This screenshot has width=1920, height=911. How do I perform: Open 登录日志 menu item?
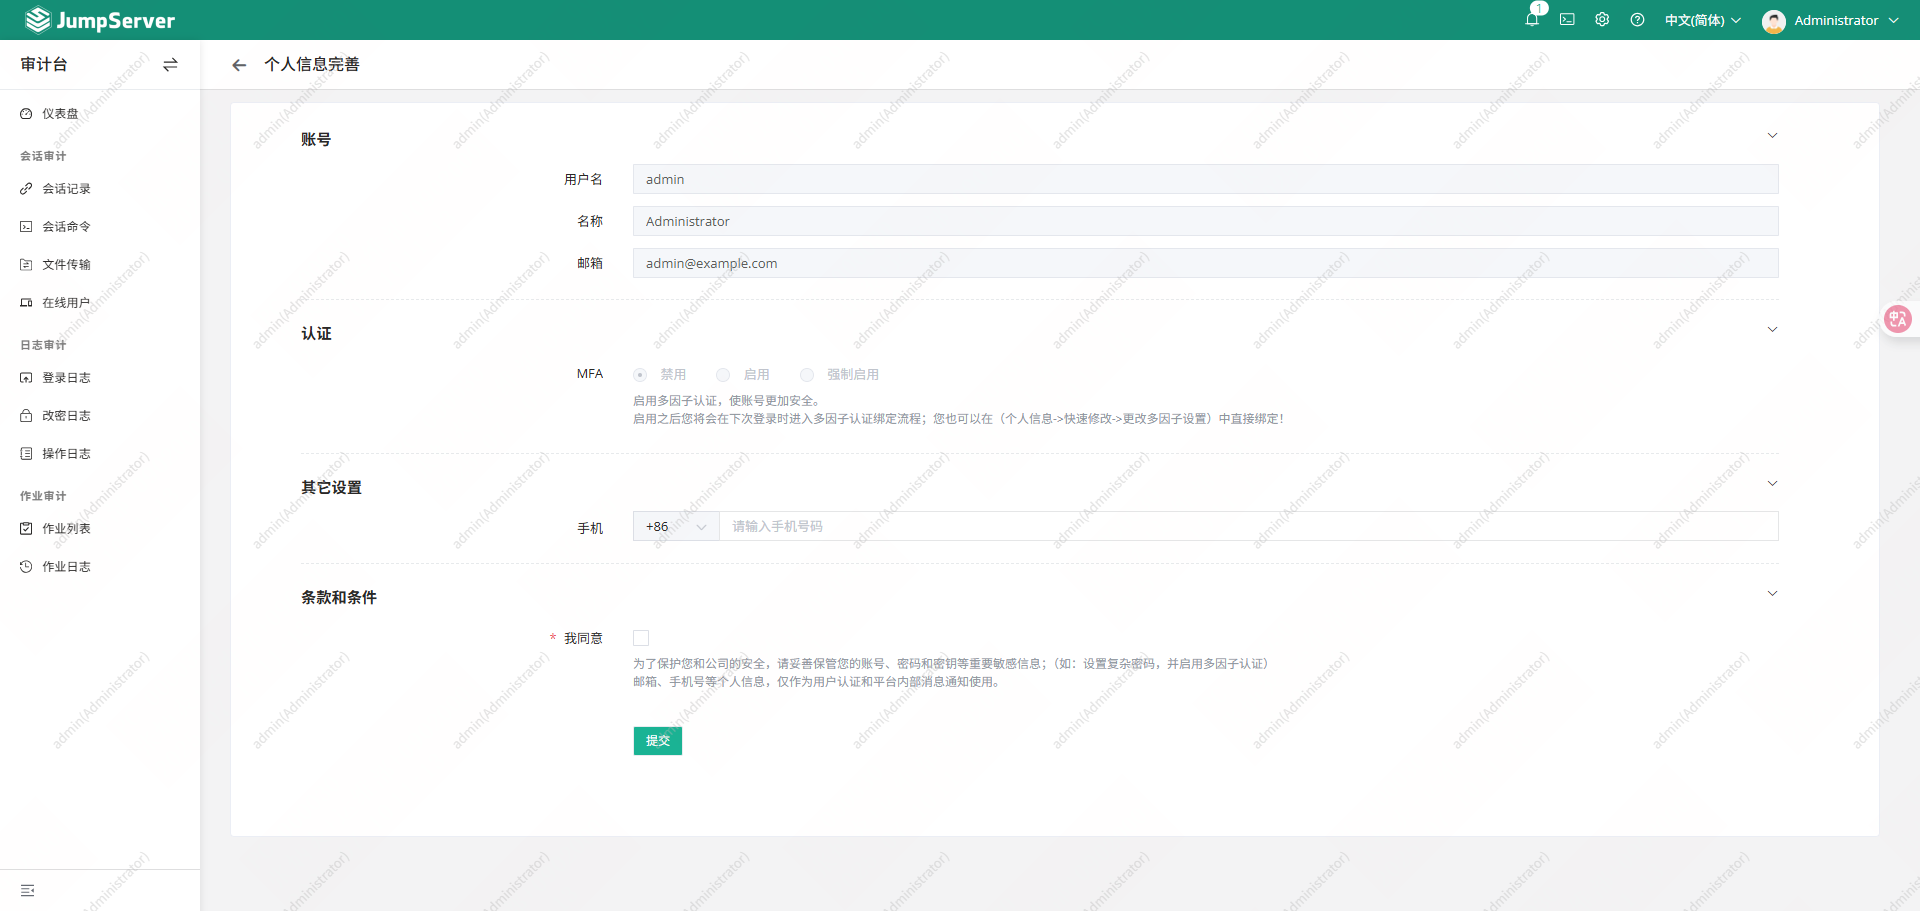click(x=100, y=378)
